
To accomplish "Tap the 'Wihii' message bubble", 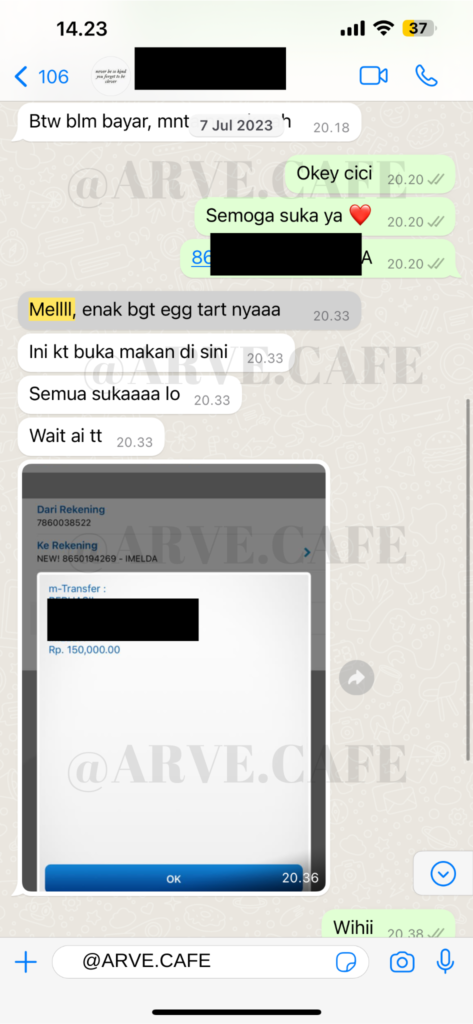I will click(389, 927).
